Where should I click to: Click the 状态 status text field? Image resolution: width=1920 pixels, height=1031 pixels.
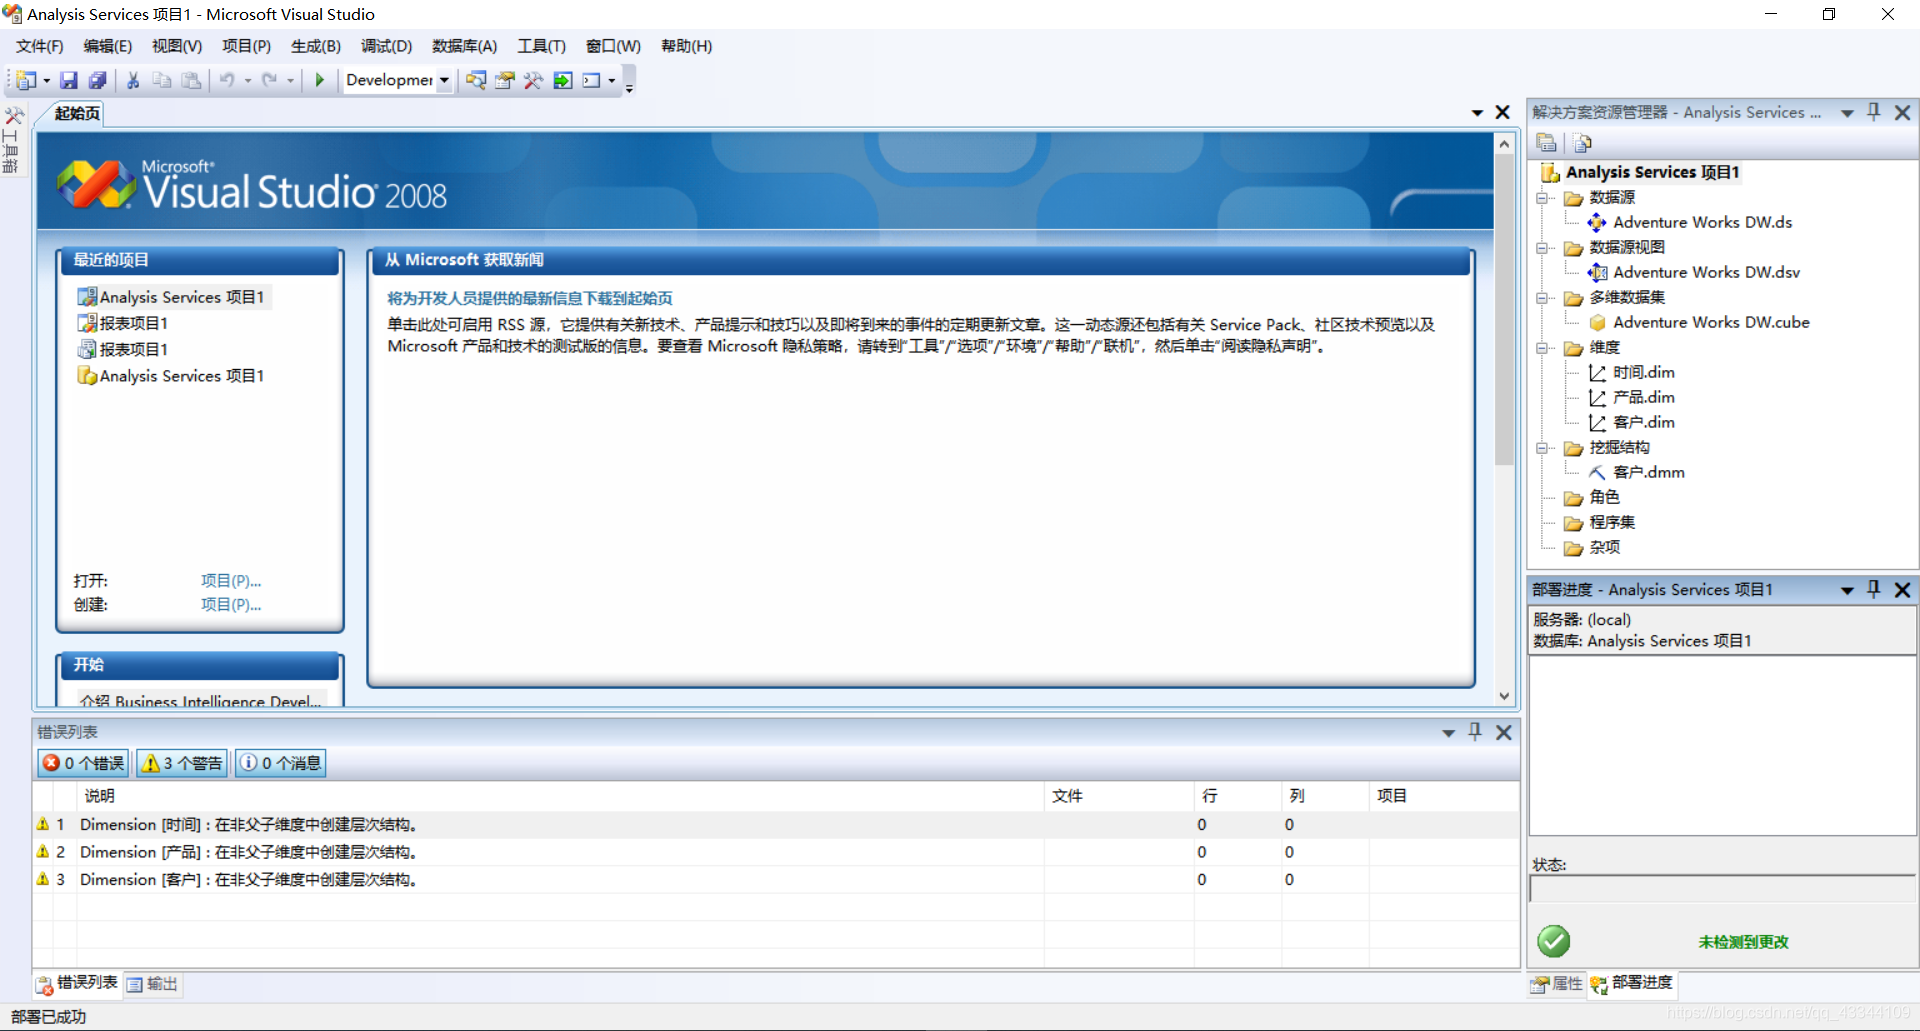click(1722, 889)
